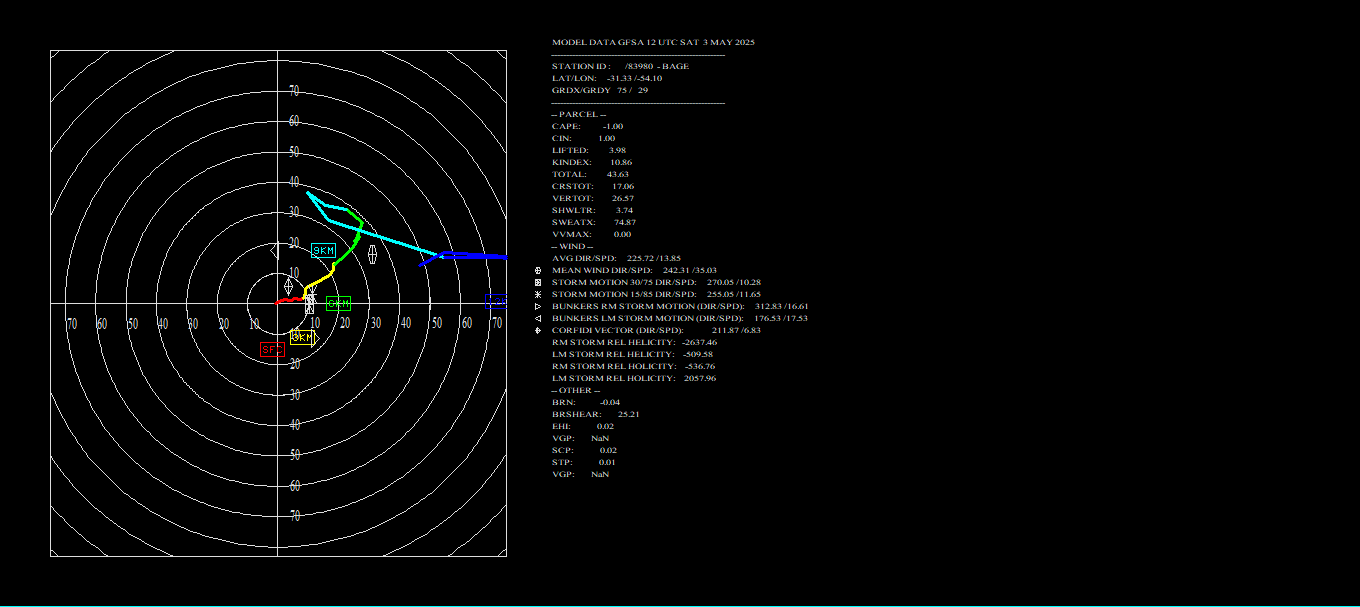
Task: Click the mean wind legend symbol
Action: click(x=539, y=270)
